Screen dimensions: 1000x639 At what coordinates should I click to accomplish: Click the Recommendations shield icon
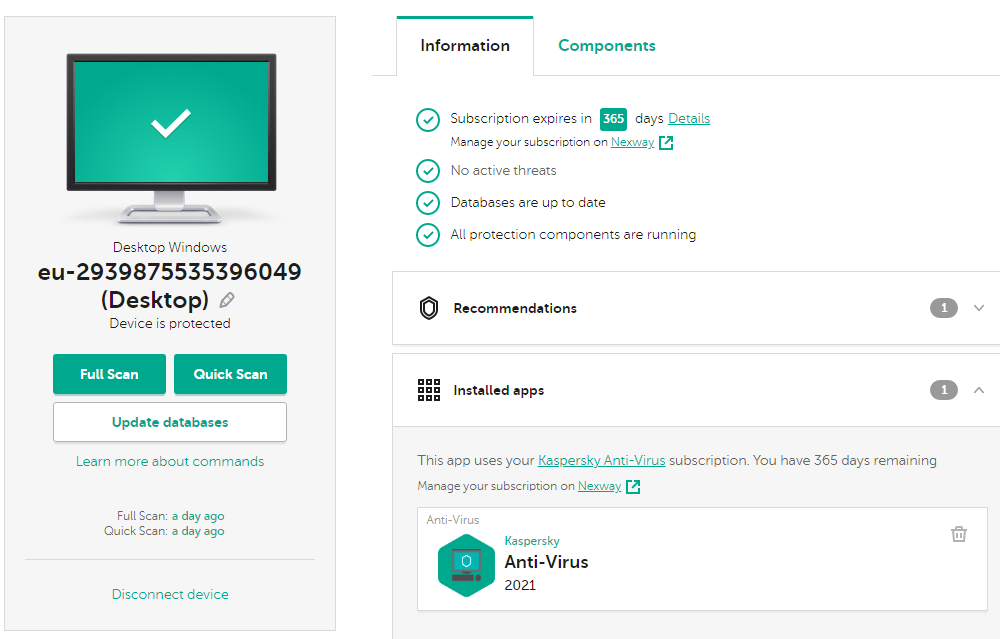pos(429,308)
